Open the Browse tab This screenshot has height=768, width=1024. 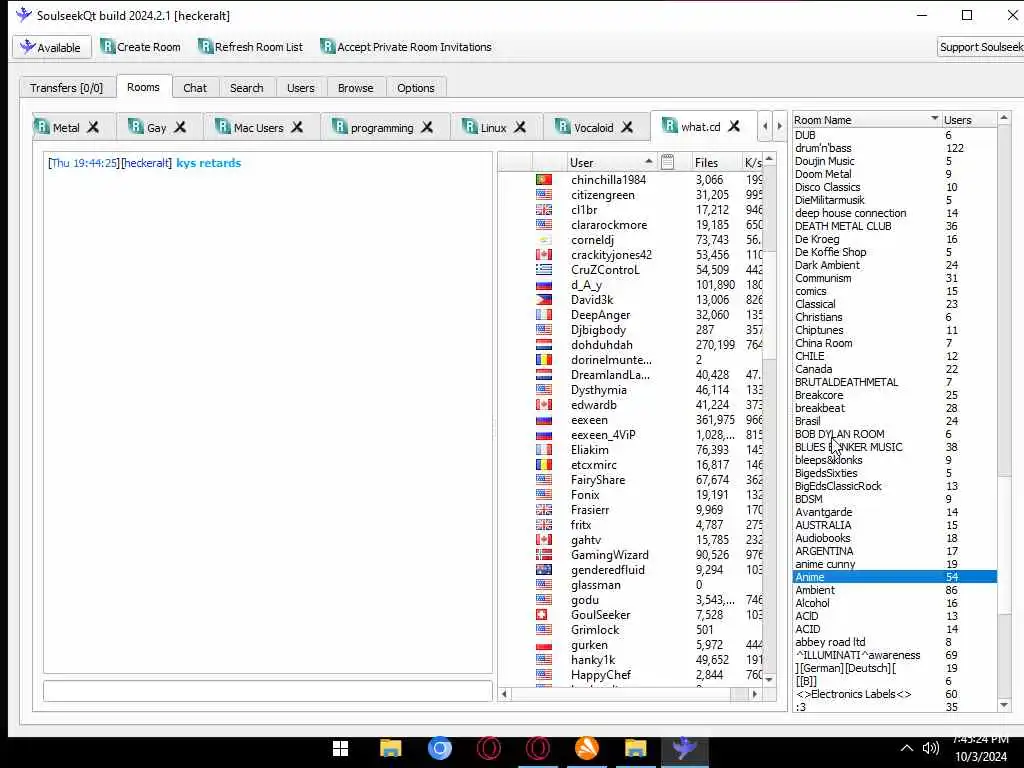[x=355, y=88]
